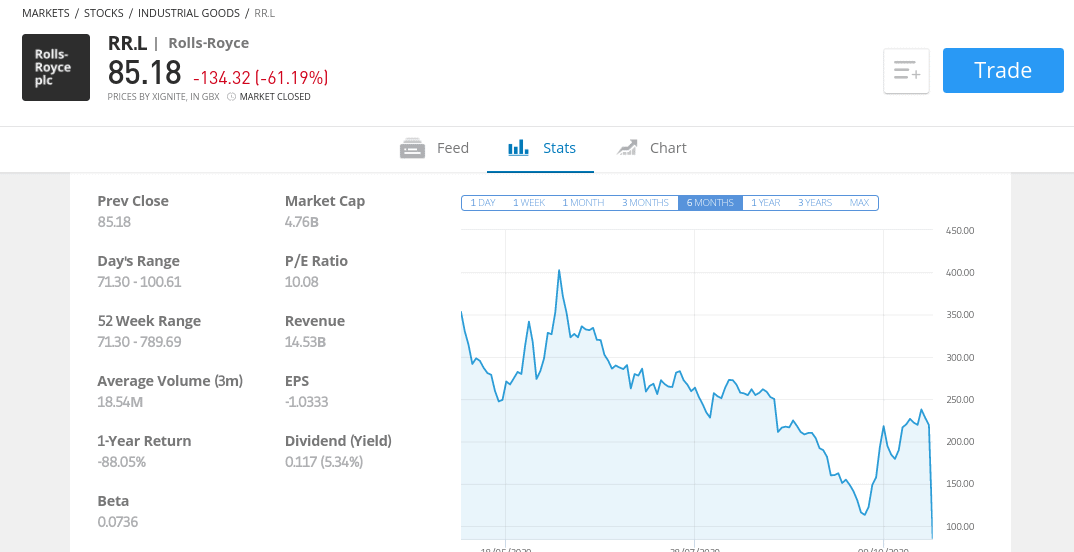The width and height of the screenshot is (1074, 552).
Task: Set chart range to 3 MONTHS
Action: (645, 203)
